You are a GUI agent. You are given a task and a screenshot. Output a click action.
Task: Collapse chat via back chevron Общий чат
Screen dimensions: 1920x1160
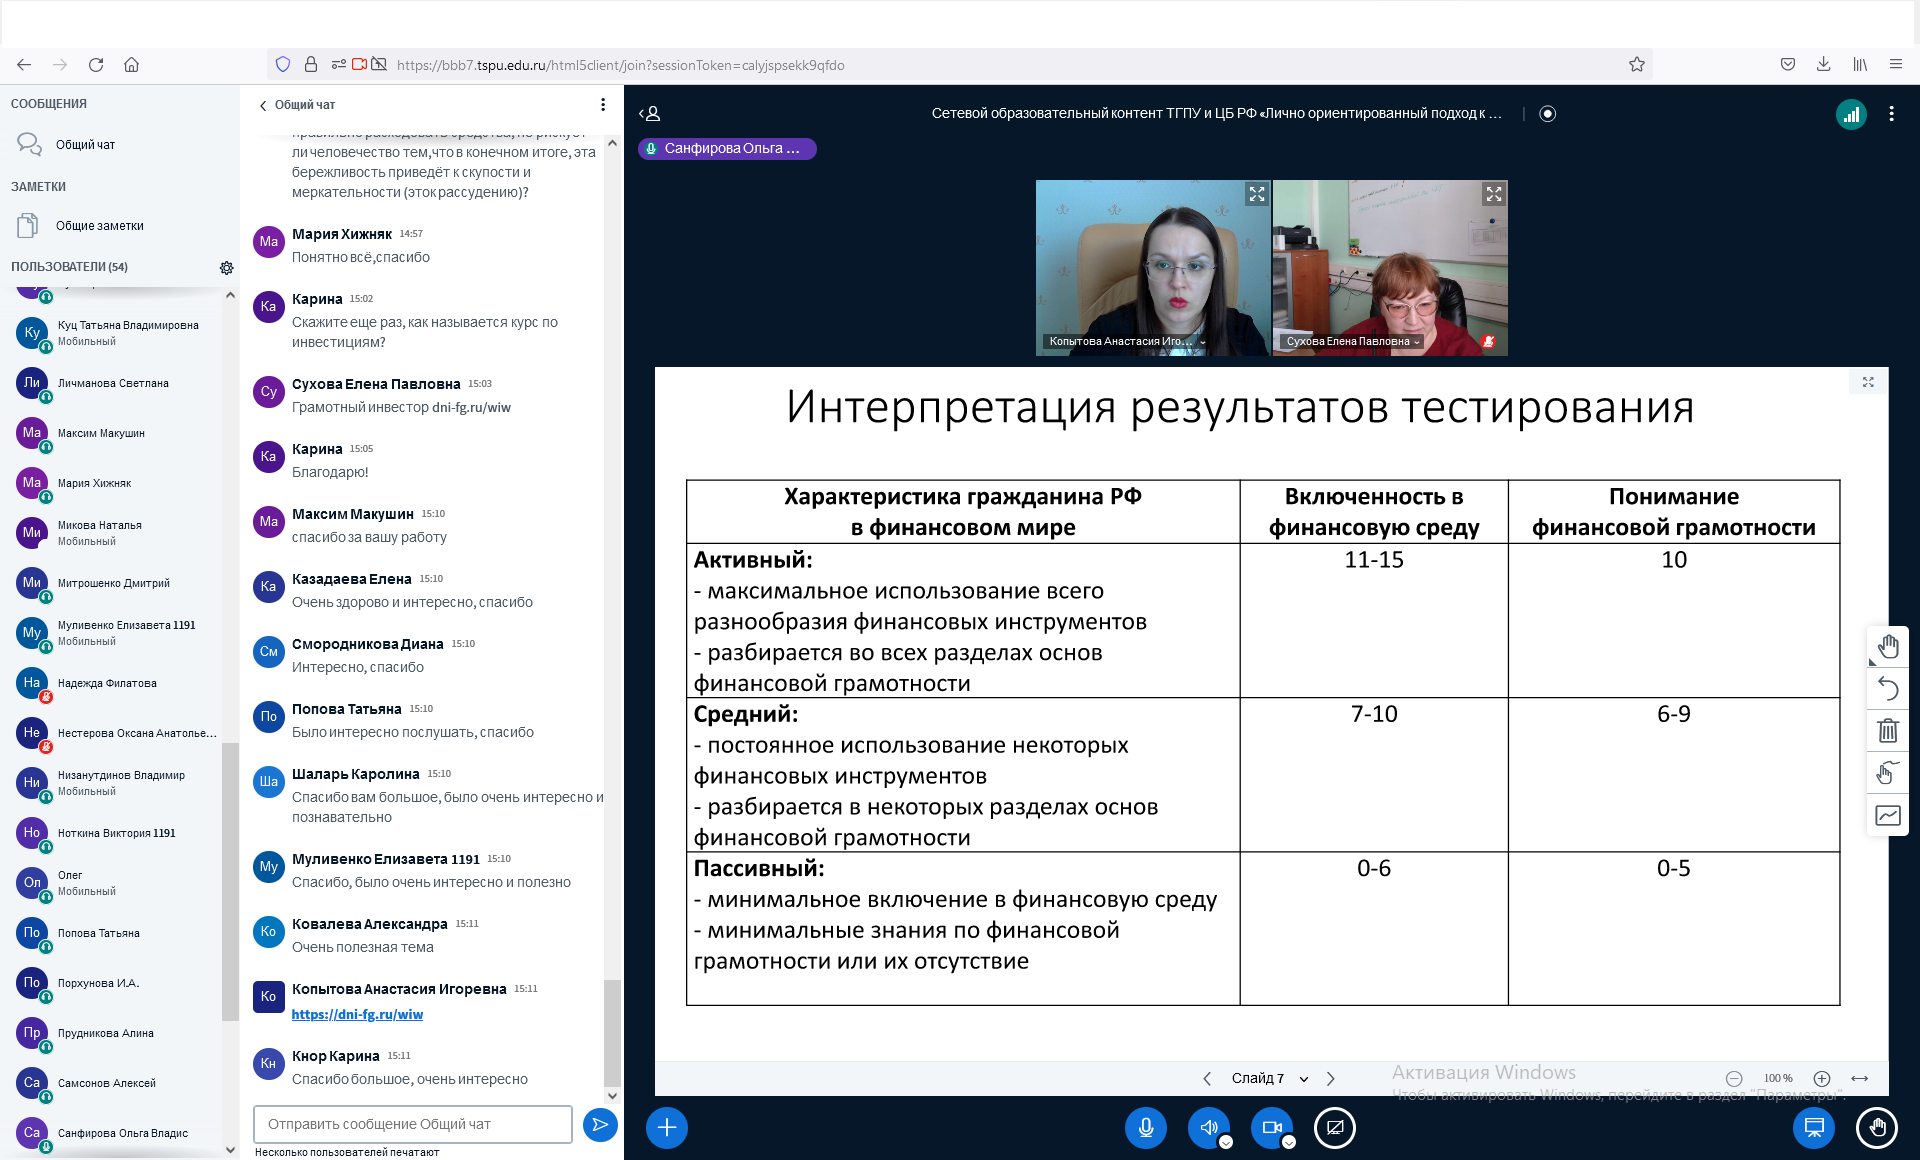pos(297,105)
